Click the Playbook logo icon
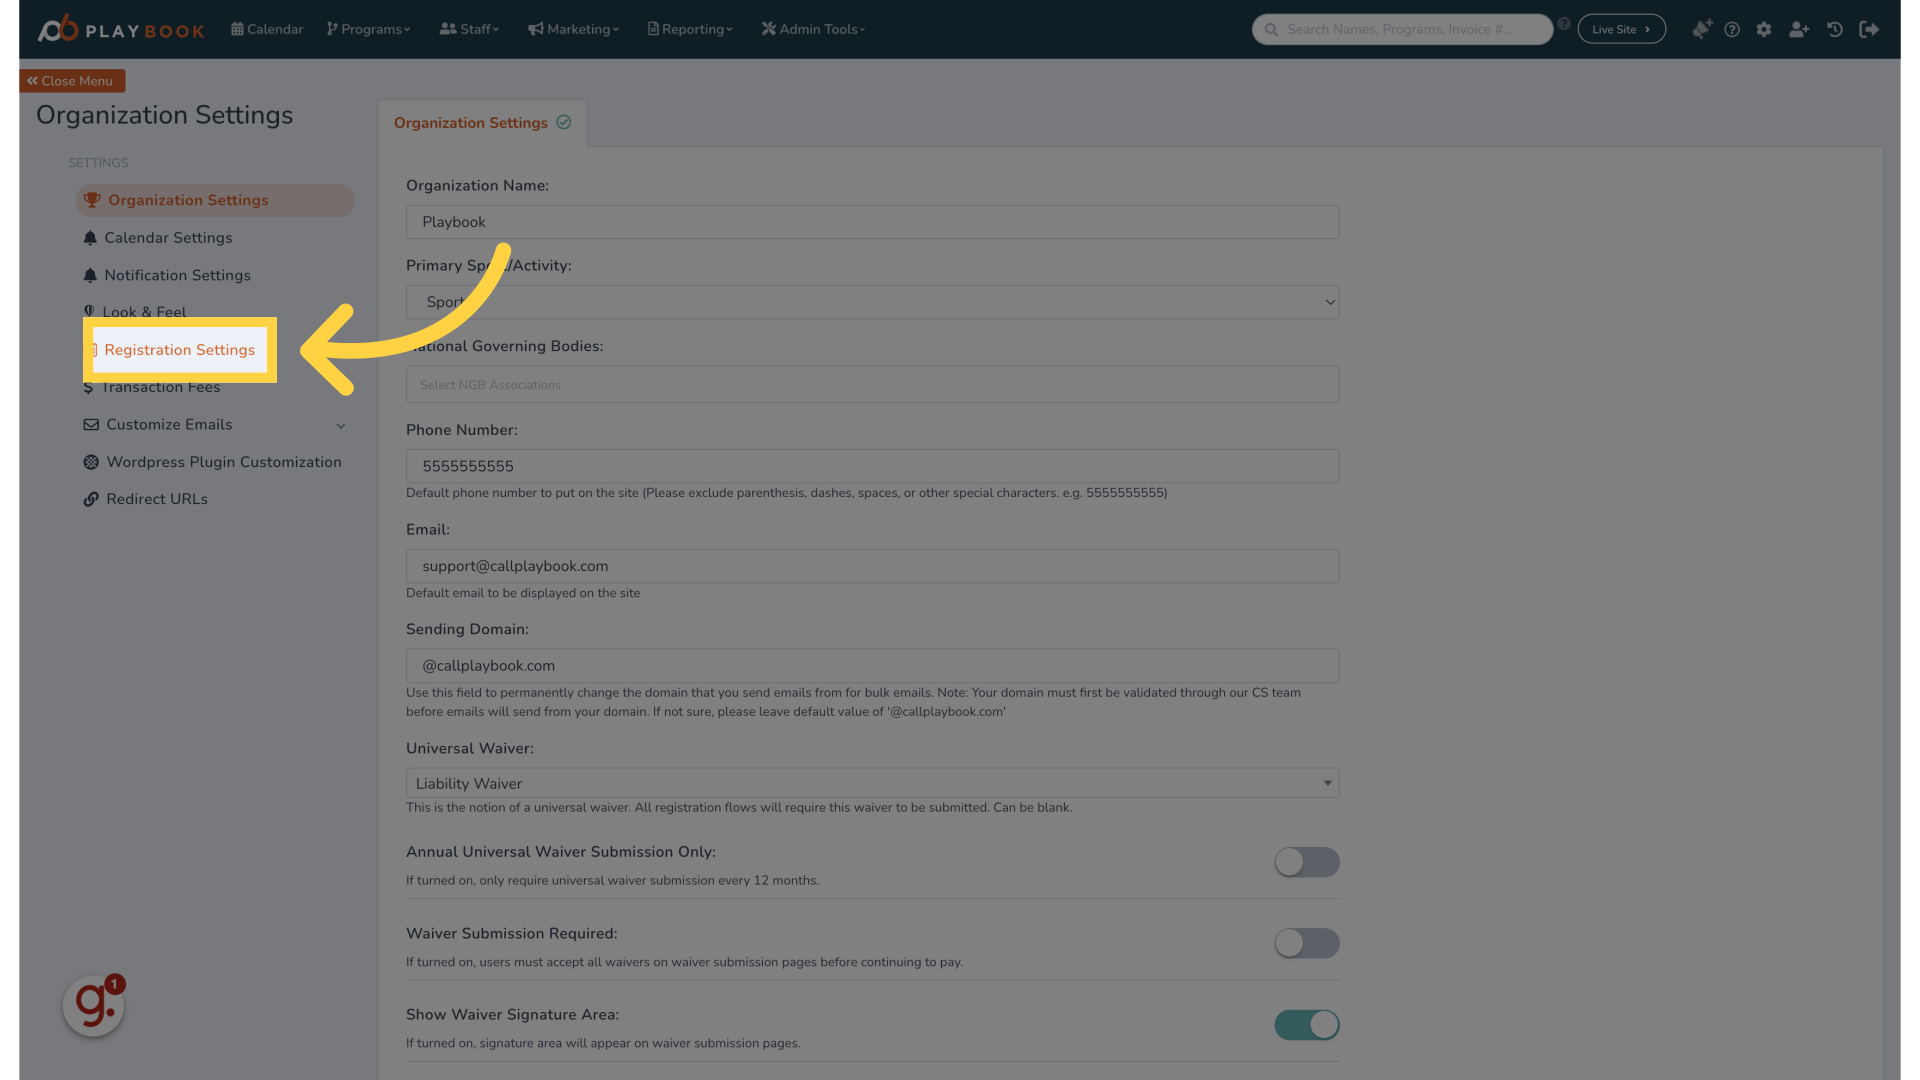Viewport: 1920px width, 1080px height. [x=55, y=26]
